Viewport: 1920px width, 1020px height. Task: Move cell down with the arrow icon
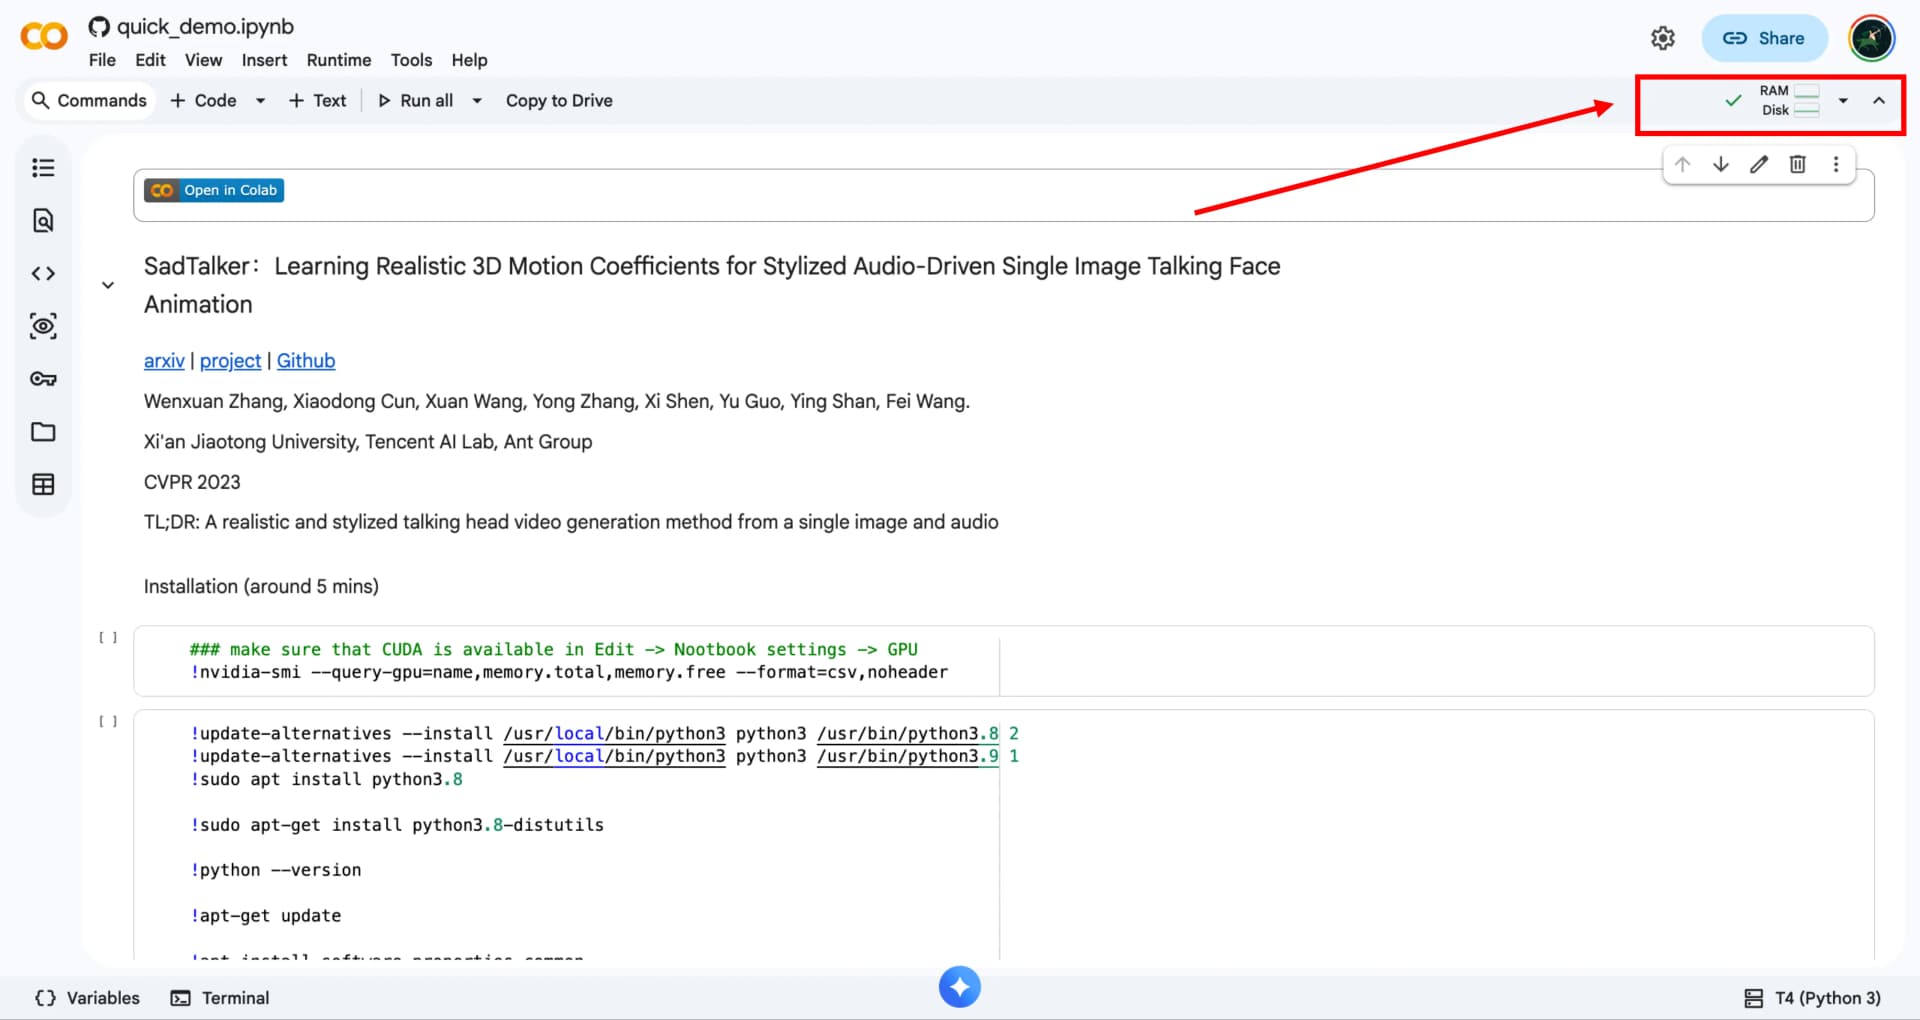tap(1720, 165)
